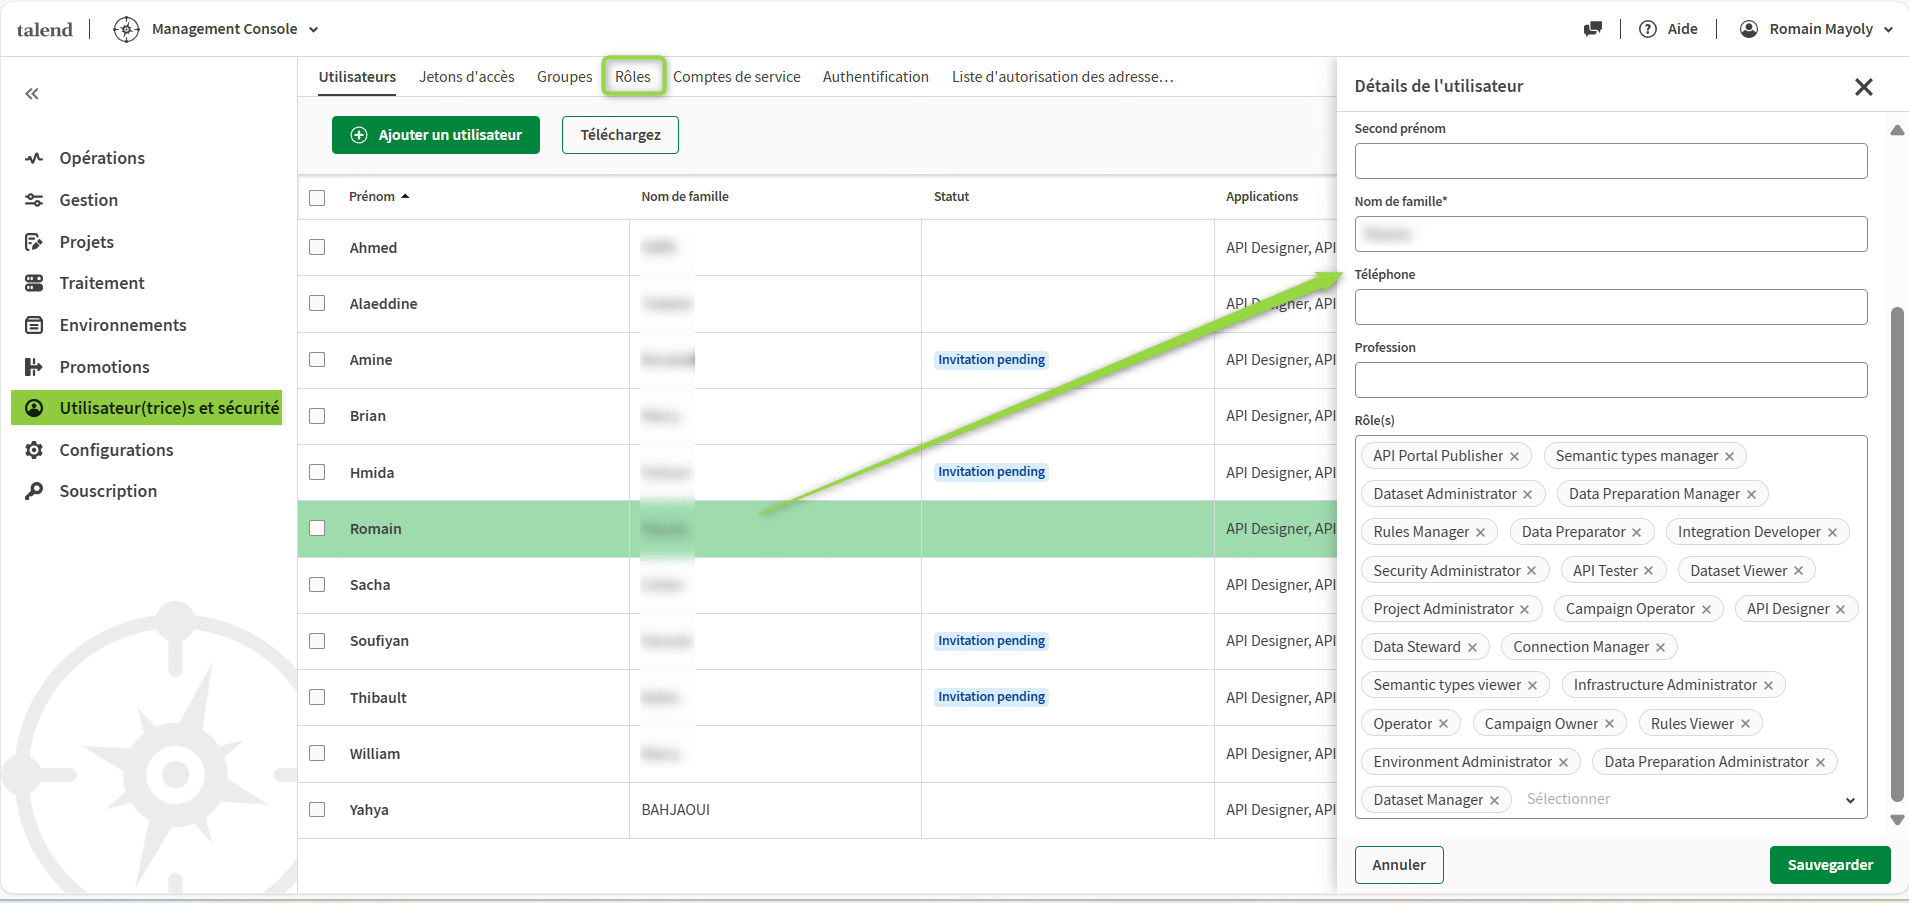Open the Groupes tab

[x=563, y=76]
